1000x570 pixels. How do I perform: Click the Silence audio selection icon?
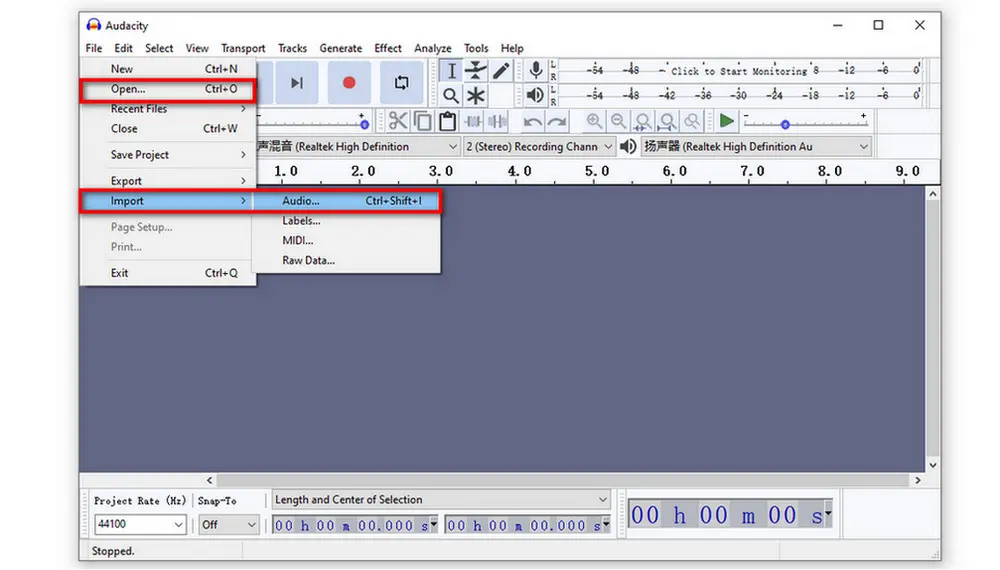[497, 121]
